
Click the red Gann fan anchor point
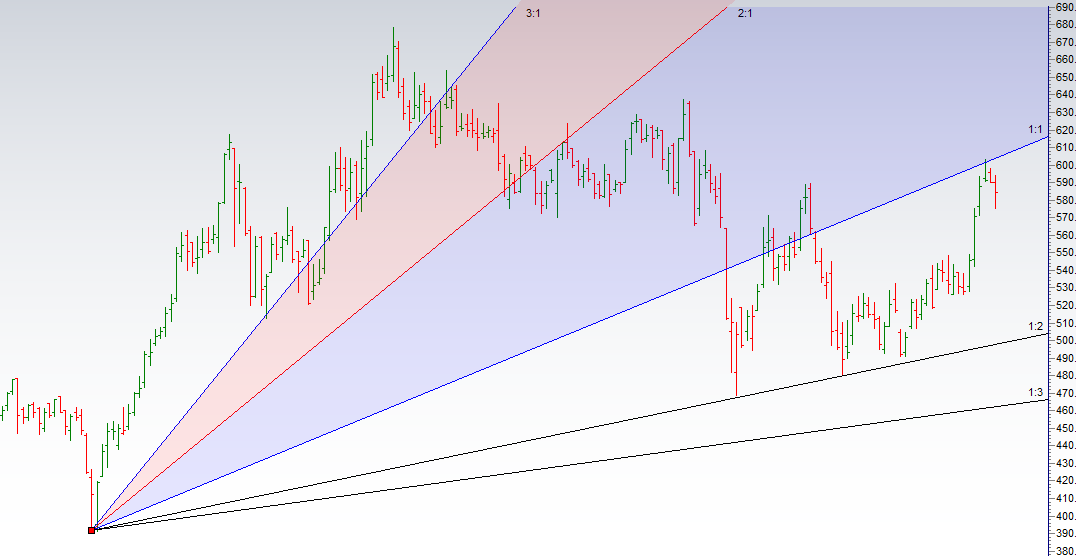[92, 530]
